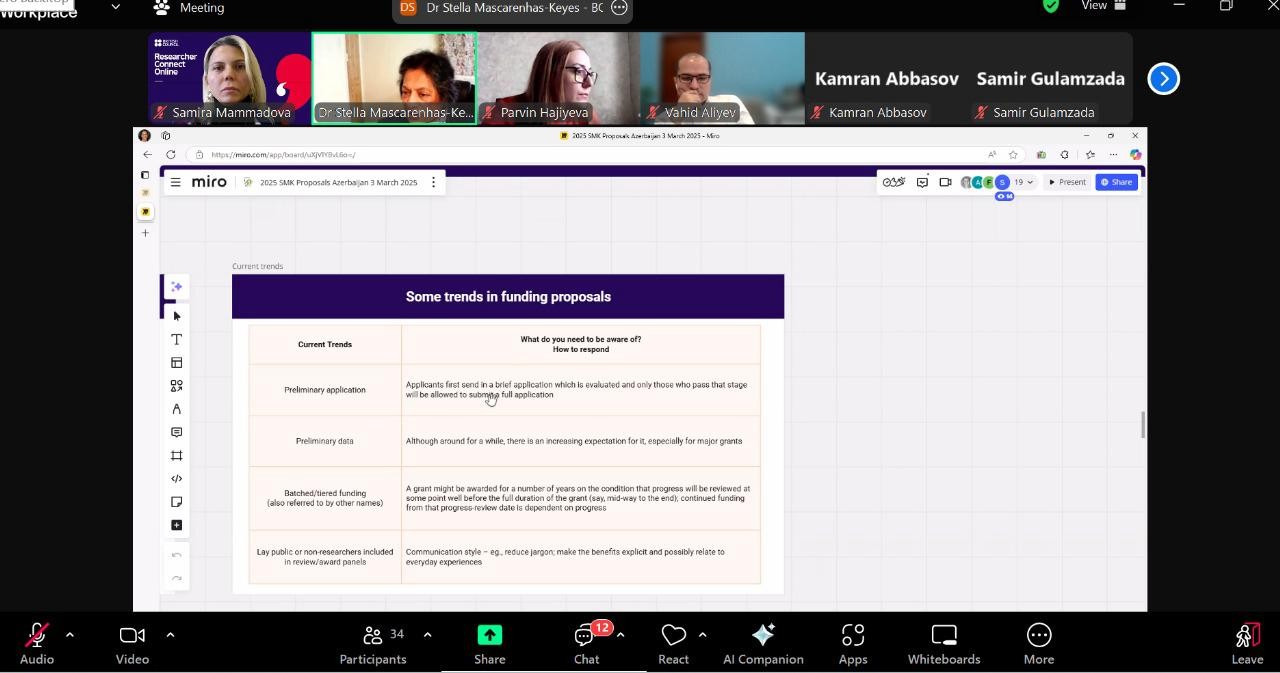The height and width of the screenshot is (673, 1280).
Task: Click the blue Share button in Miro
Action: (x=1116, y=182)
